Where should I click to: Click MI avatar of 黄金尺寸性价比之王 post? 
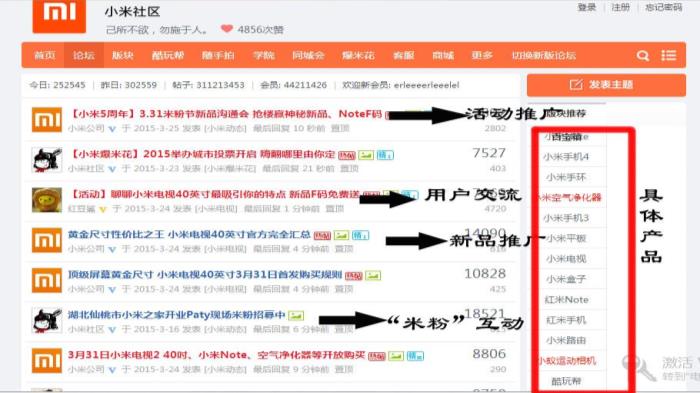click(47, 240)
